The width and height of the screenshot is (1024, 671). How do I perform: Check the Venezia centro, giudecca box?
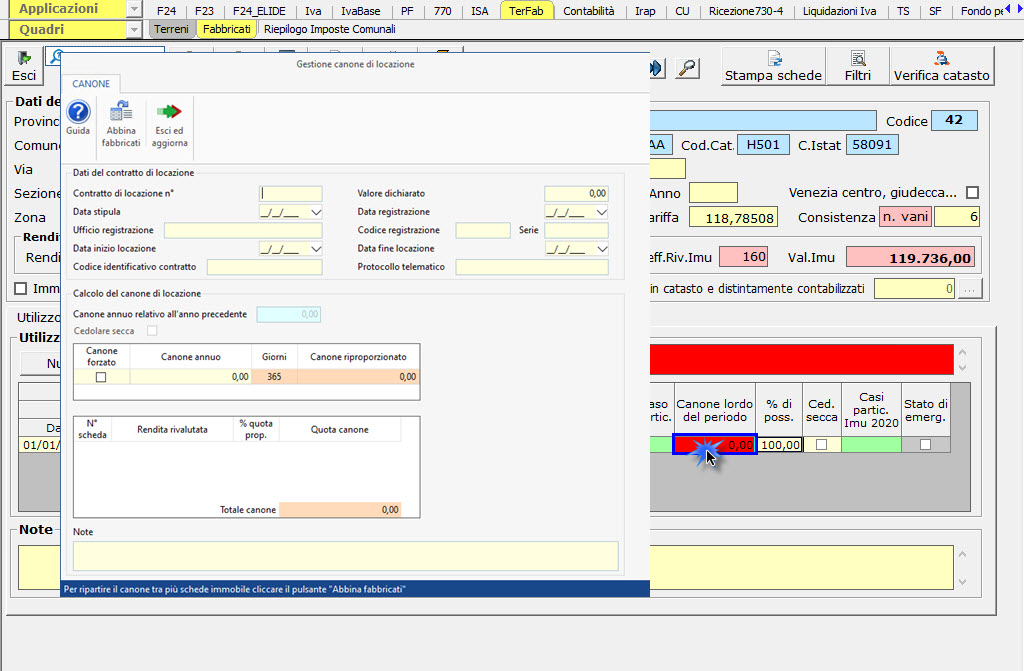972,192
